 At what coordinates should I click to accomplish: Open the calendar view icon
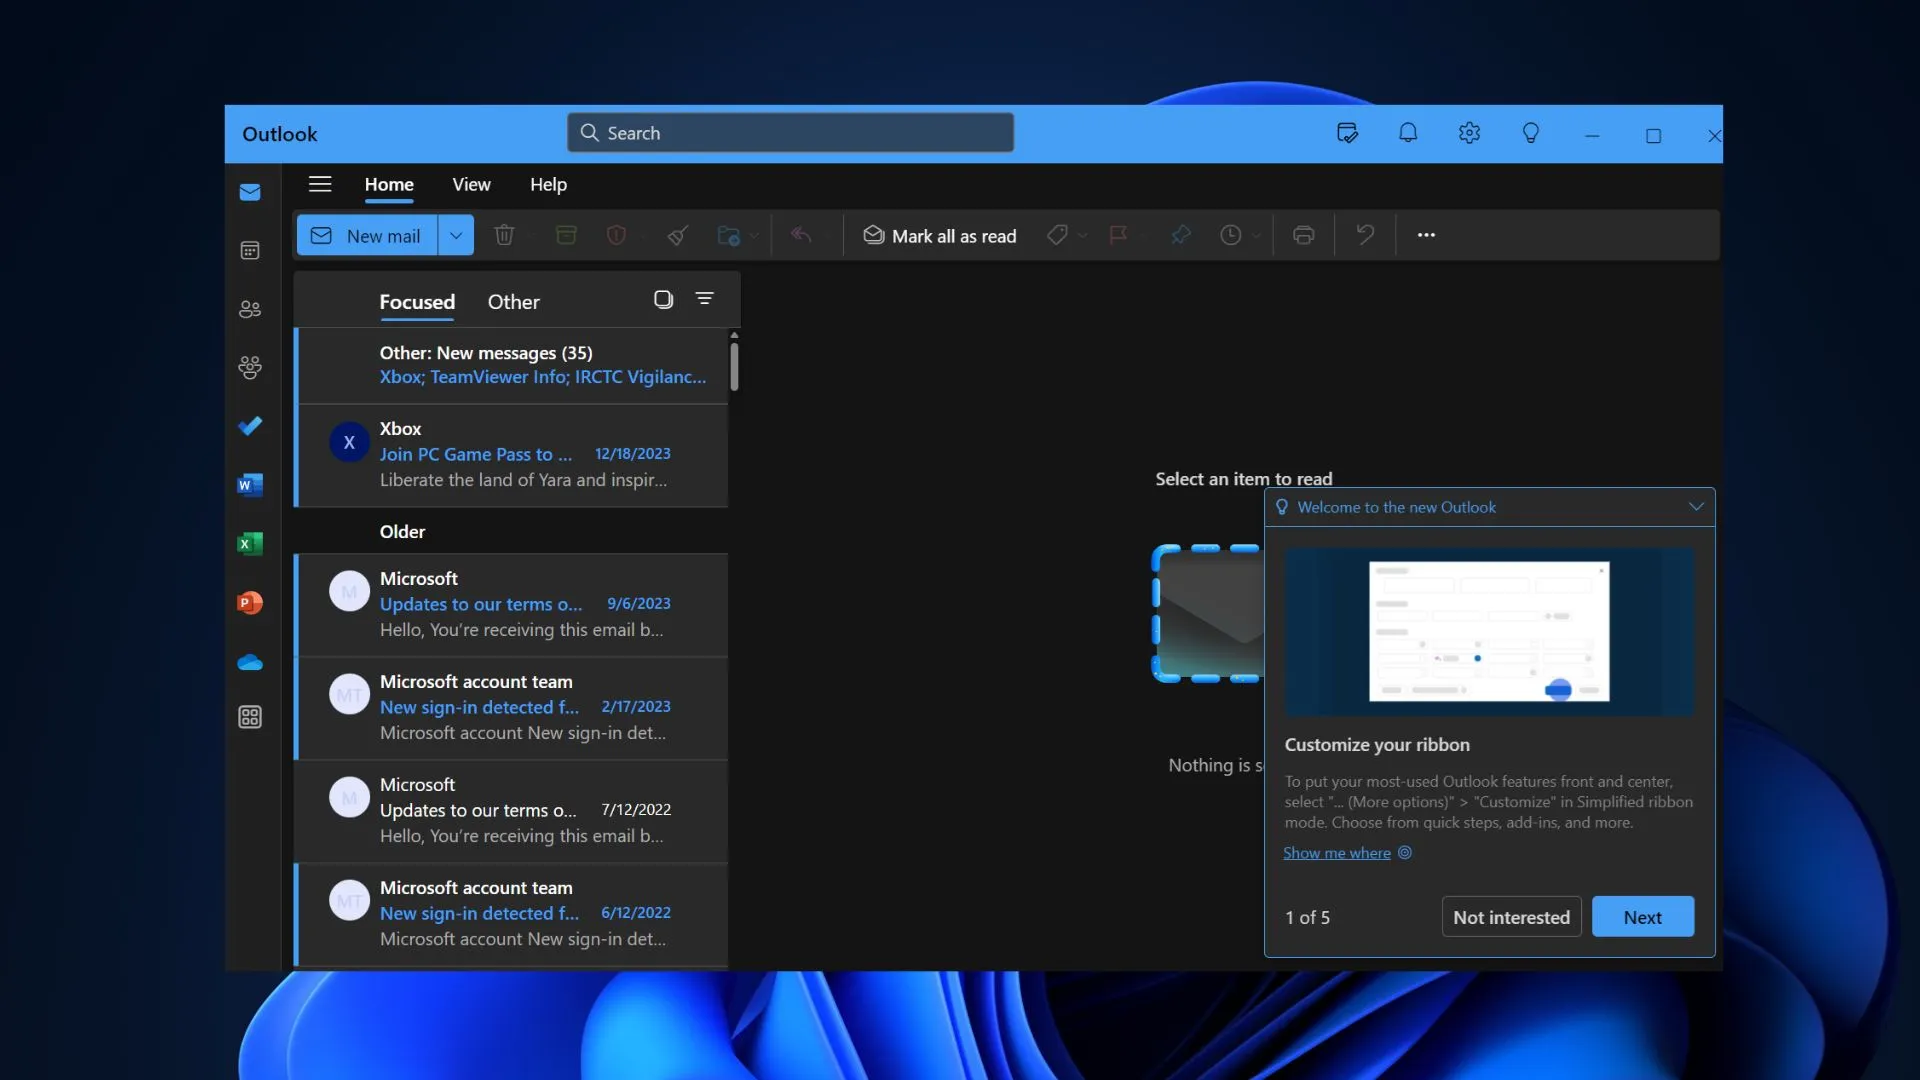pos(249,251)
